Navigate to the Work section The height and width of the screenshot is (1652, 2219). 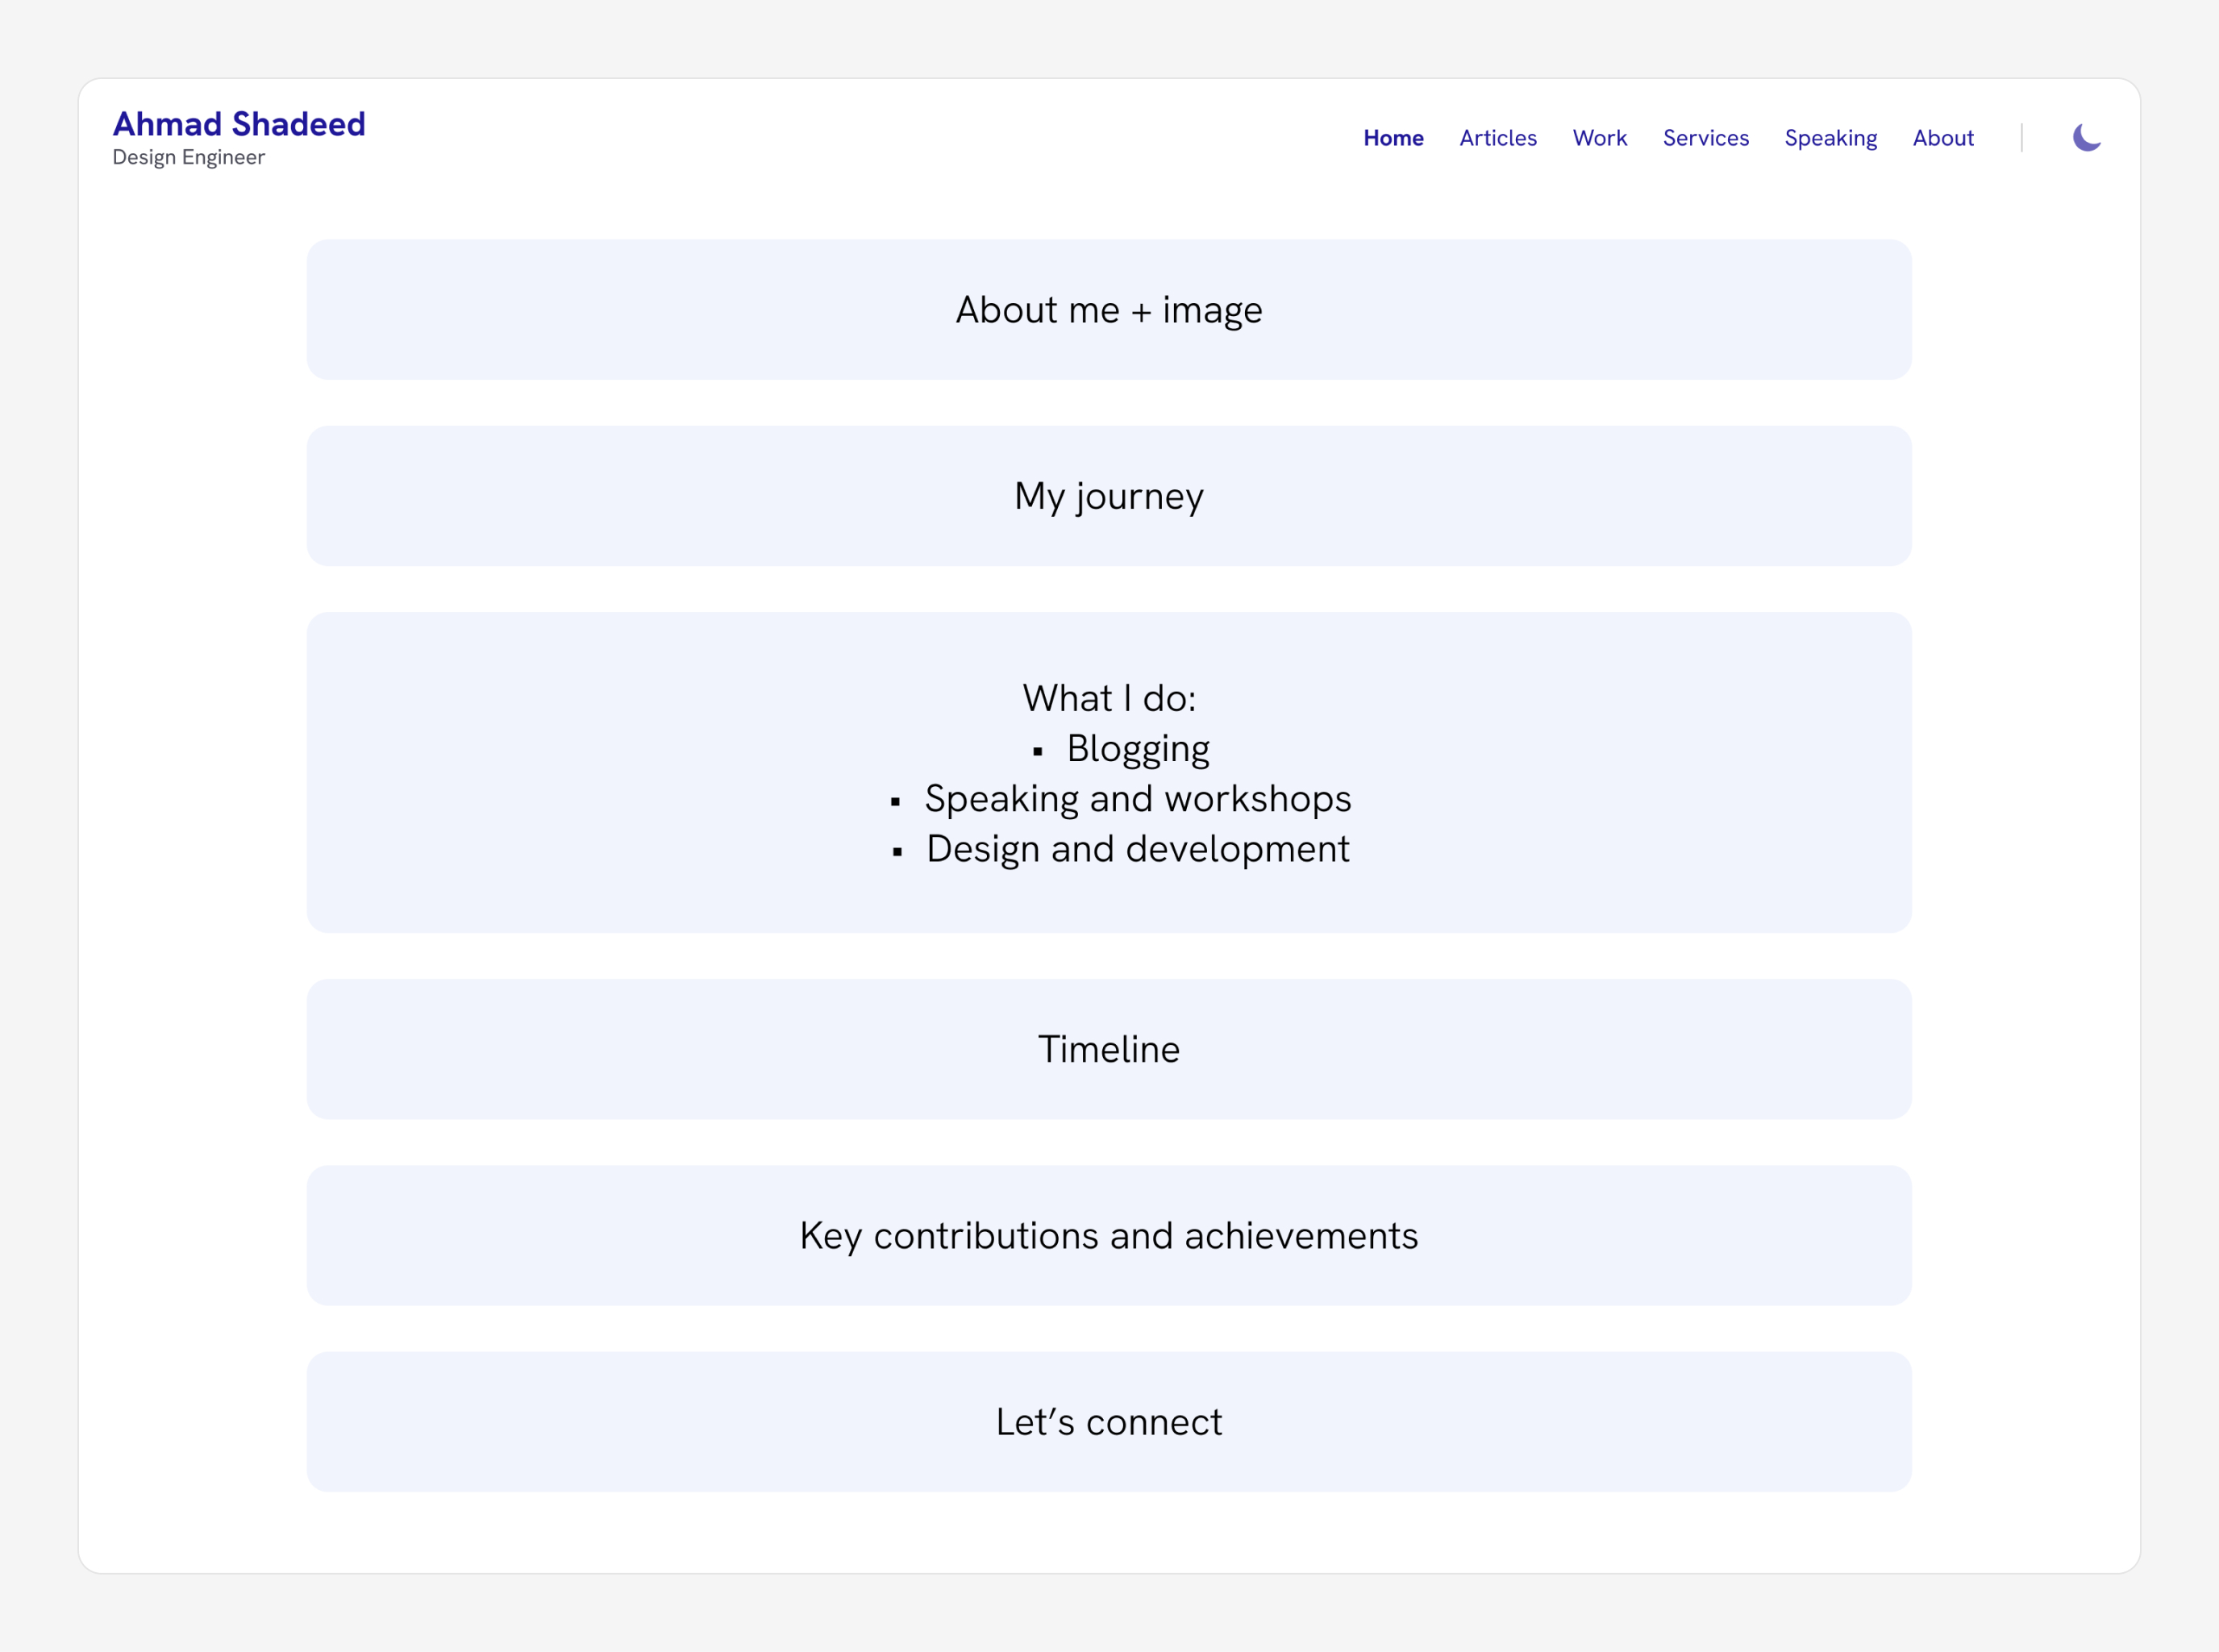(1599, 138)
